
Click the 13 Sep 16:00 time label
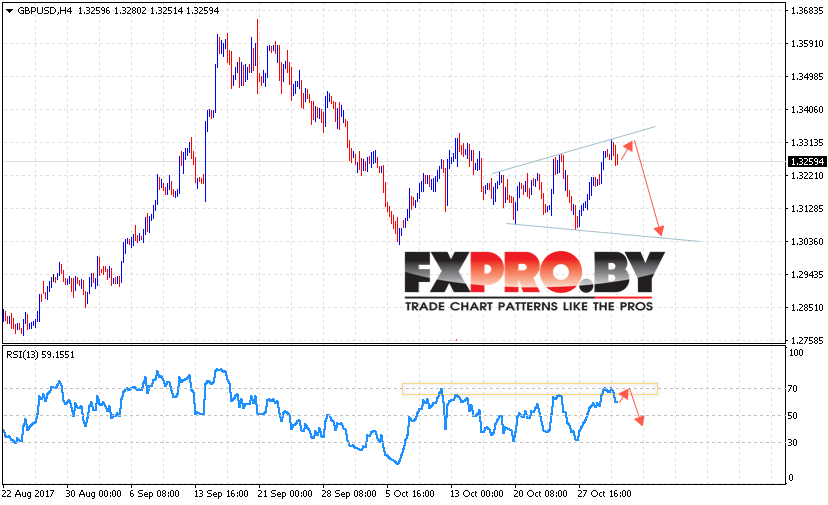pos(221,494)
